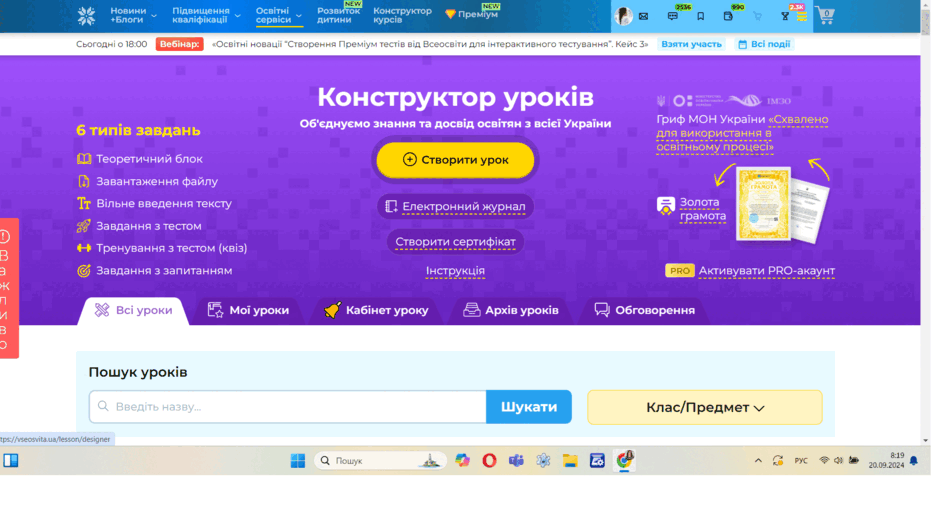Open the bookmarks icon in header
This screenshot has height=529, width=940.
pos(700,16)
